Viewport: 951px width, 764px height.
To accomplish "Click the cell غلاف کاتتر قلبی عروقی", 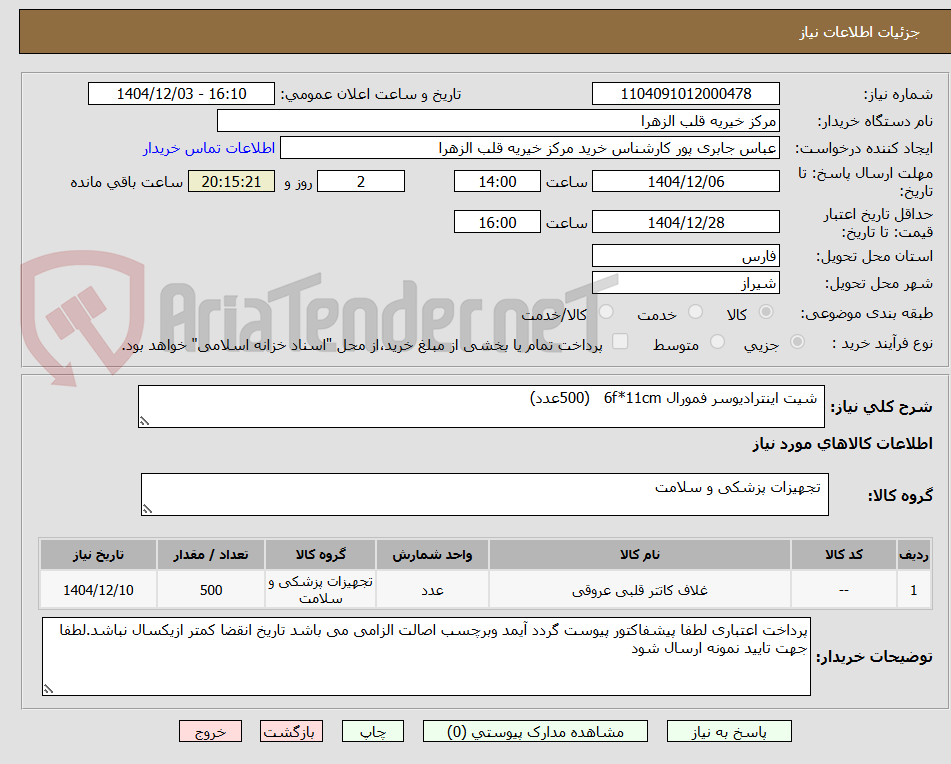I will (639, 589).
